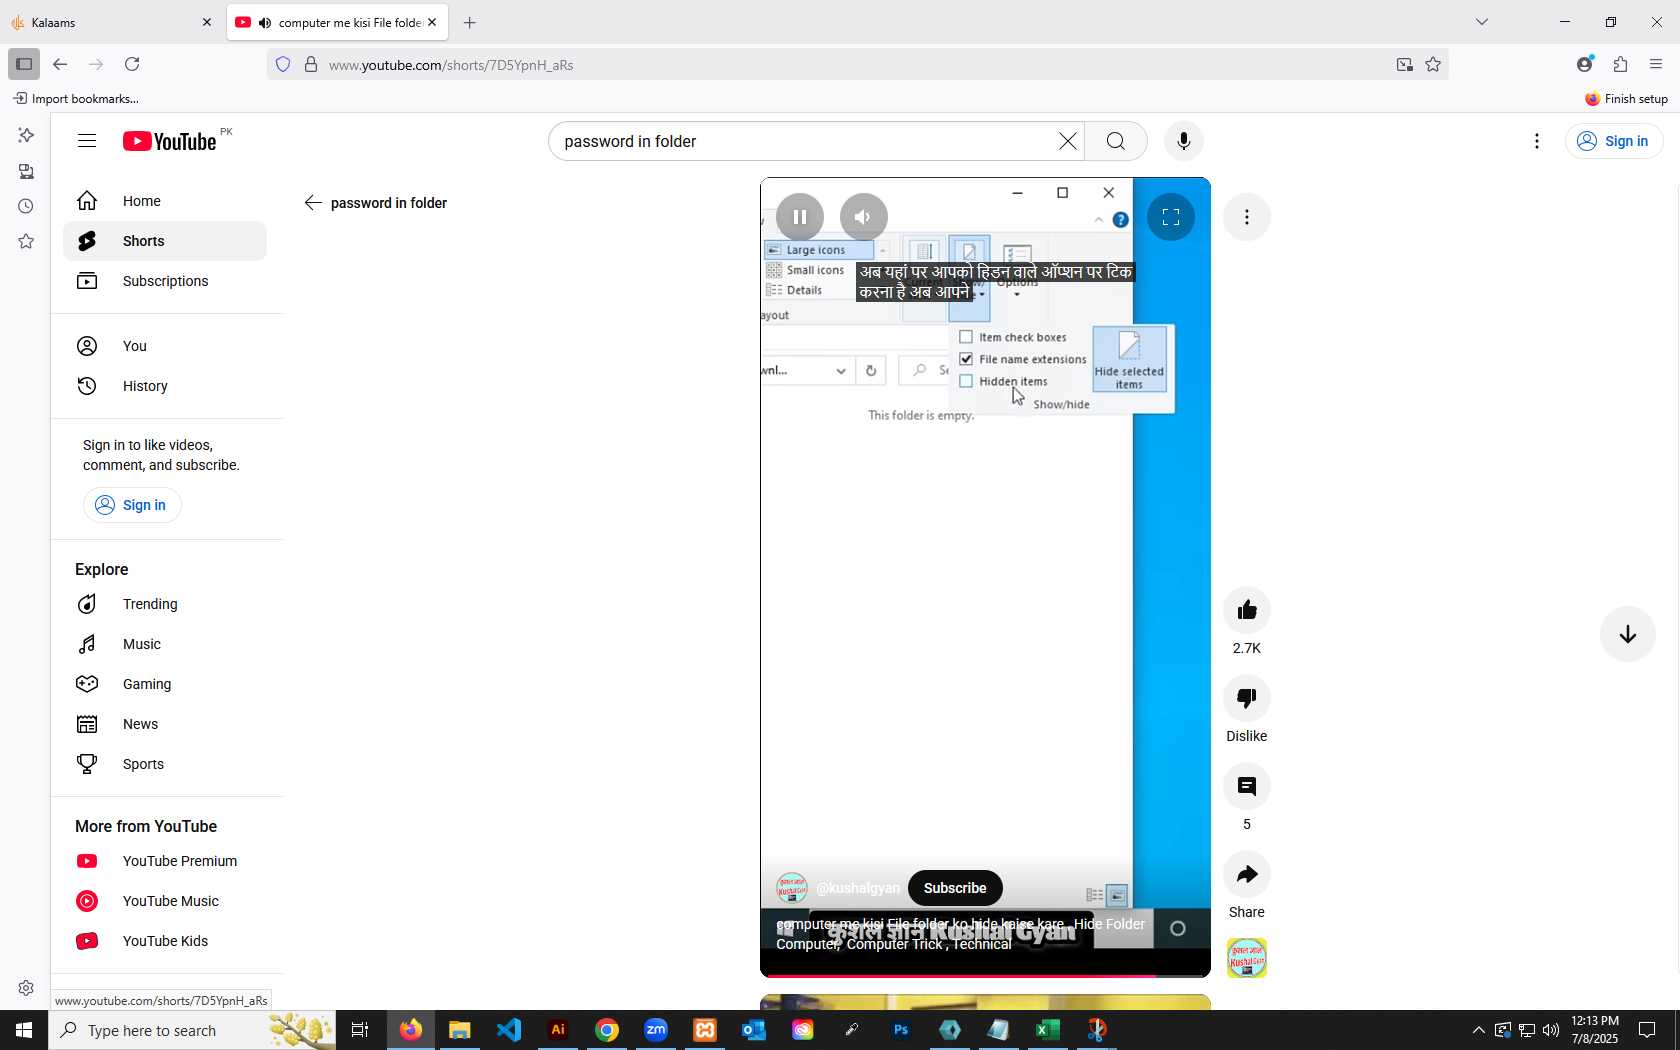The image size is (1680, 1050).
Task: Go back in browser history
Action: [x=60, y=64]
